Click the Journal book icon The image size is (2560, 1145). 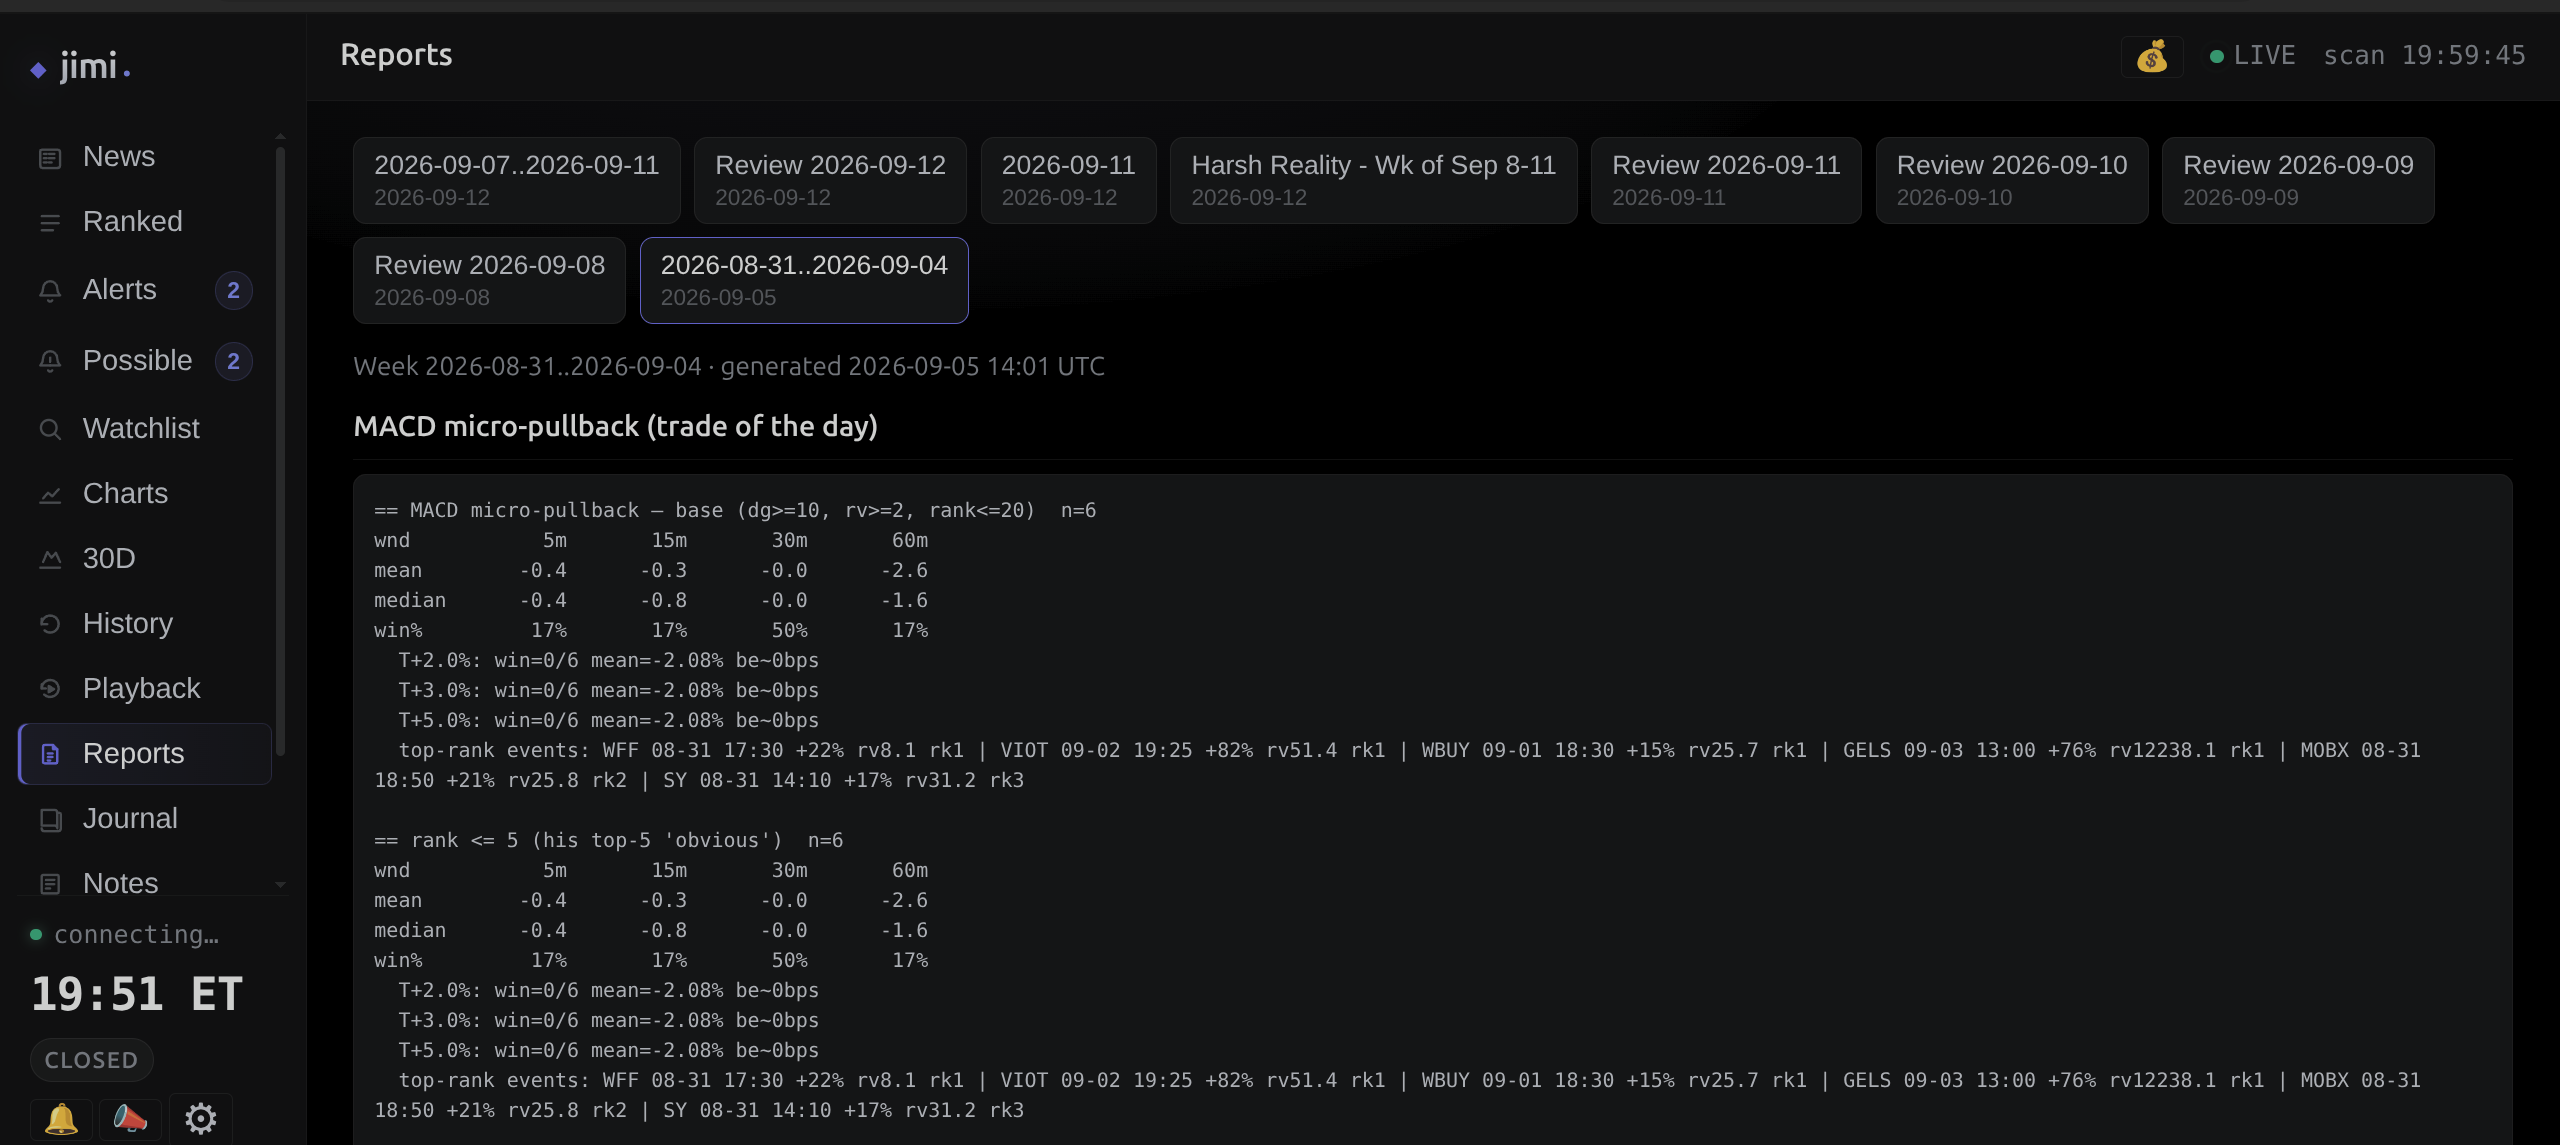(50, 820)
